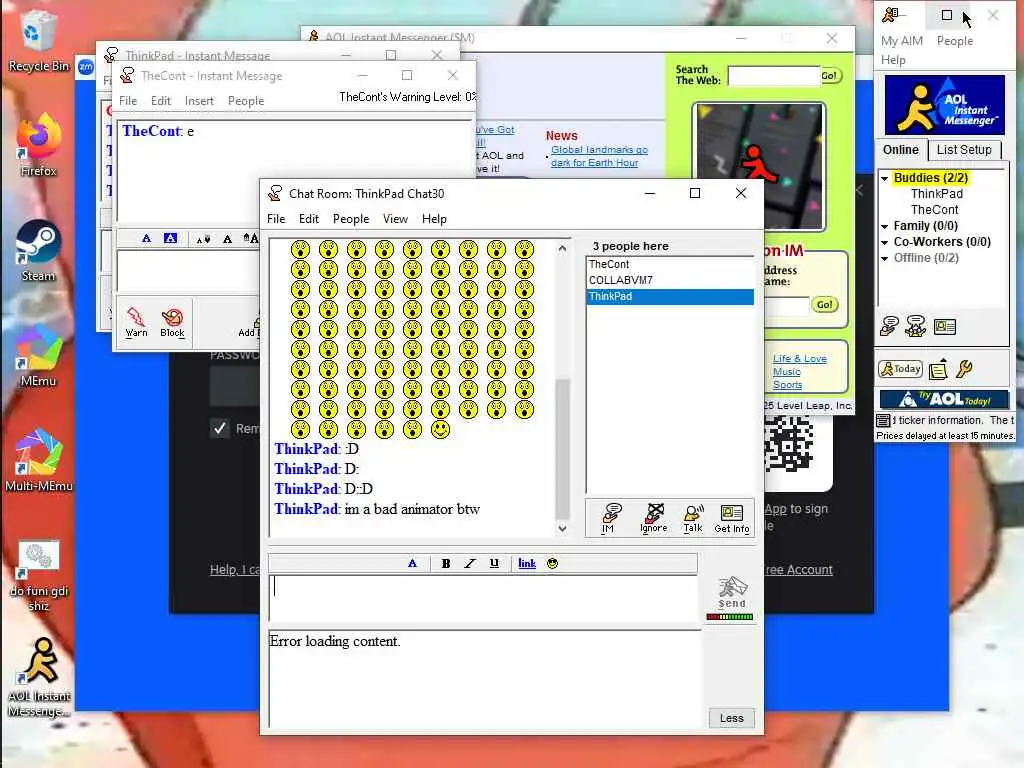Viewport: 1024px width, 768px height.
Task: Click the text color icon in TheCont IM window
Action: [x=146, y=238]
